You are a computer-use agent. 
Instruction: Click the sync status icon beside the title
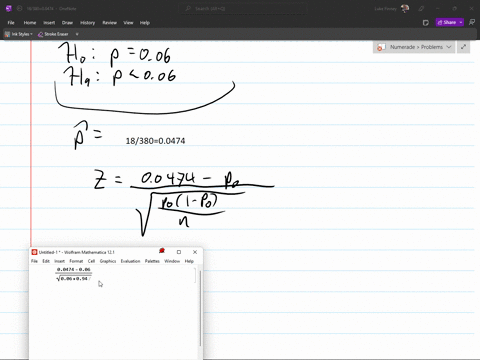click(x=20, y=8)
